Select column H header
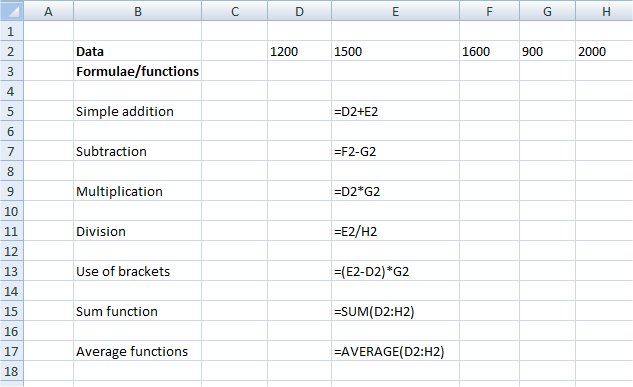The image size is (633, 387). (x=604, y=11)
